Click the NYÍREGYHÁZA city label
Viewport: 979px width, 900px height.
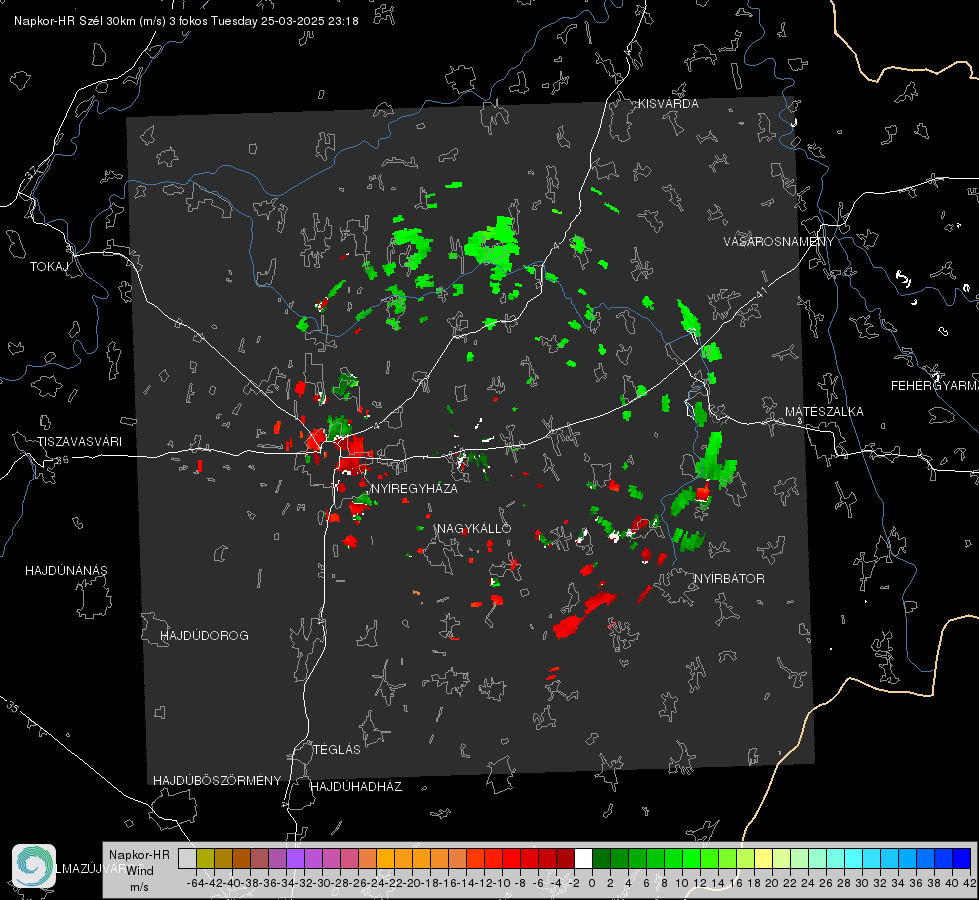pyautogui.click(x=414, y=488)
